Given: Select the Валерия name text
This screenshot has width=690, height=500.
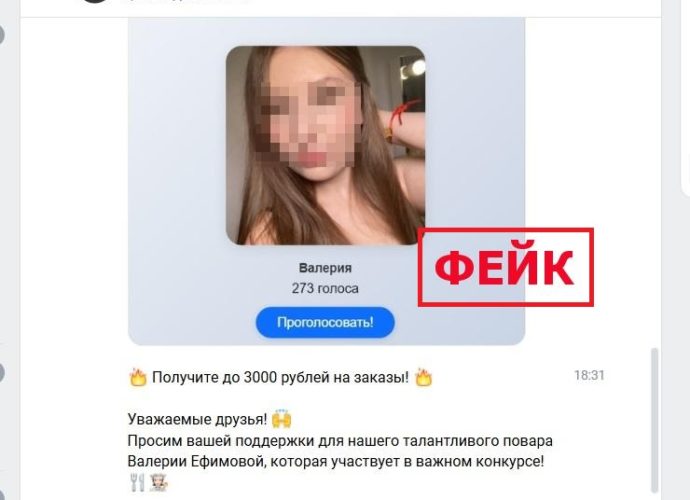Looking at the screenshot, I should 325,268.
